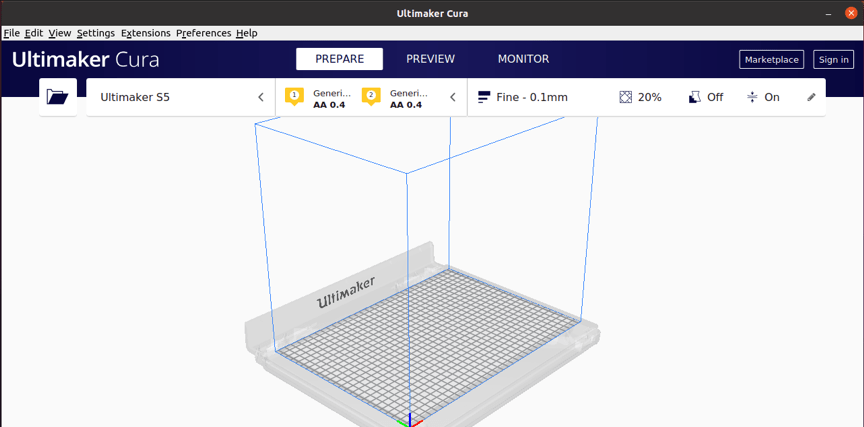
Task: Click the 20% infill icon
Action: [x=625, y=98]
